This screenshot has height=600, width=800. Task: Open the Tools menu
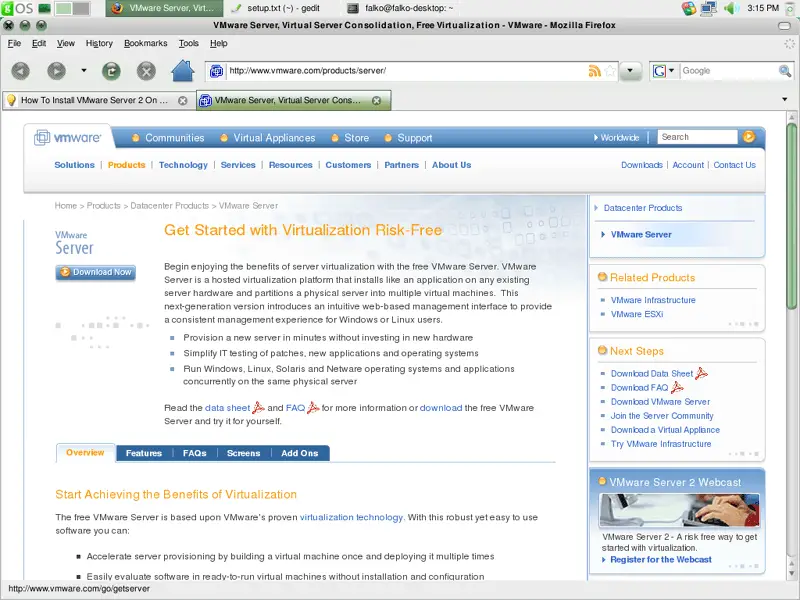188,43
